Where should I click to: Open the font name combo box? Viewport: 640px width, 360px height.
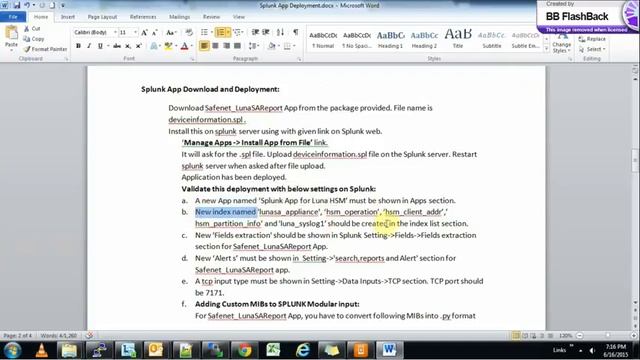(95, 32)
